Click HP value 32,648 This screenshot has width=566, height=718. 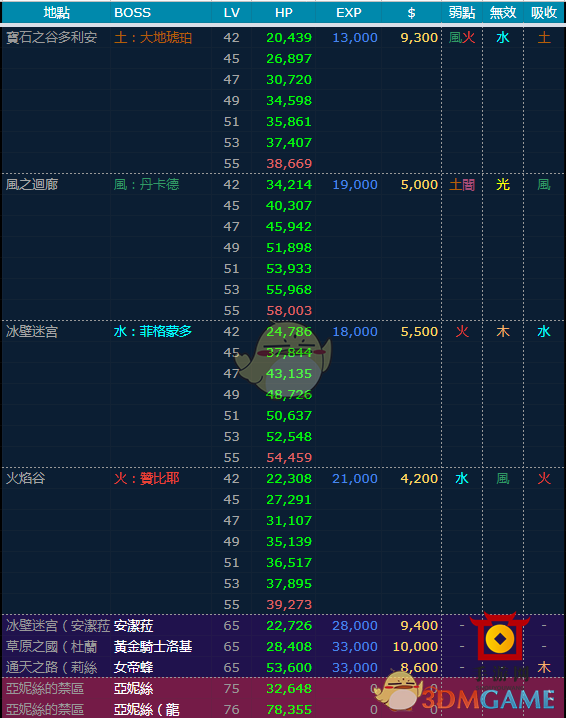(289, 689)
